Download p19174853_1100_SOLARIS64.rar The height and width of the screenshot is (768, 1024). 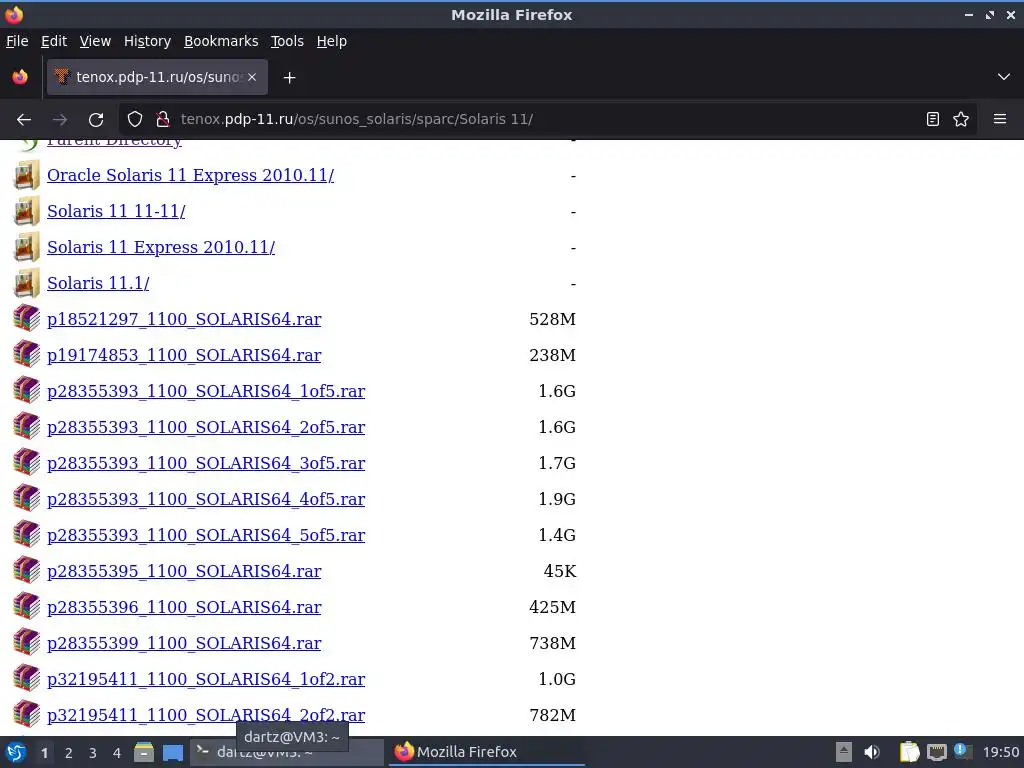184,355
